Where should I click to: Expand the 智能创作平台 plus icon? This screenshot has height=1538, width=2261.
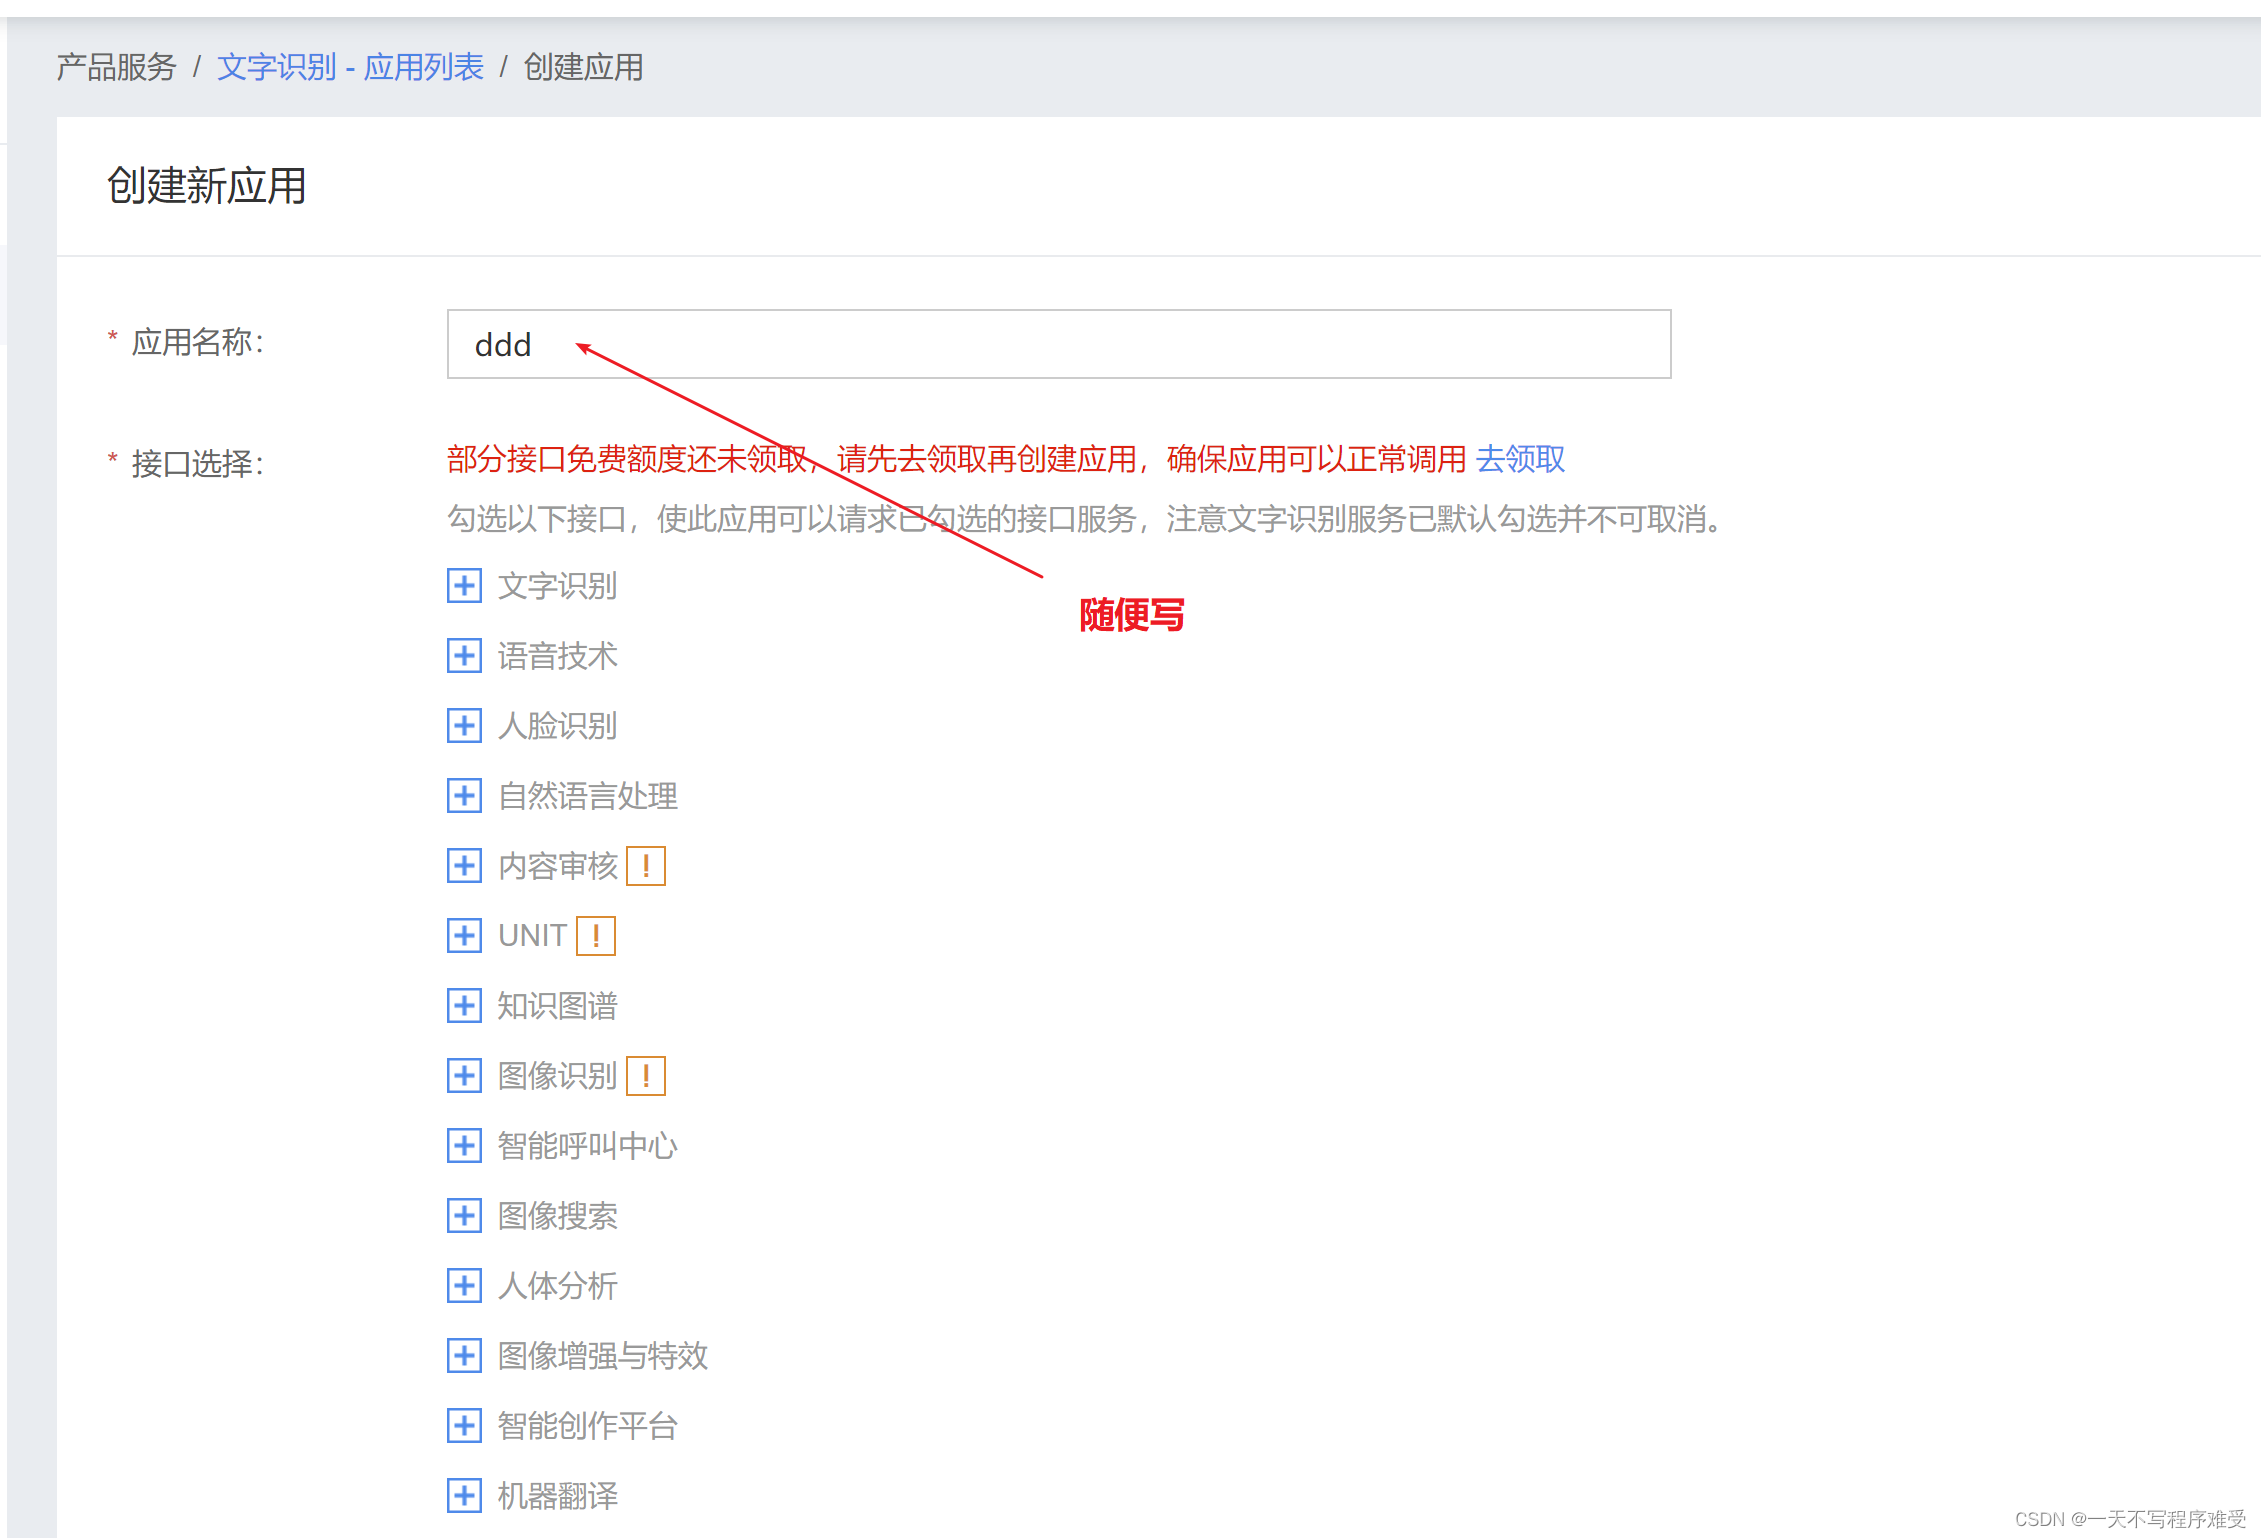coord(464,1426)
